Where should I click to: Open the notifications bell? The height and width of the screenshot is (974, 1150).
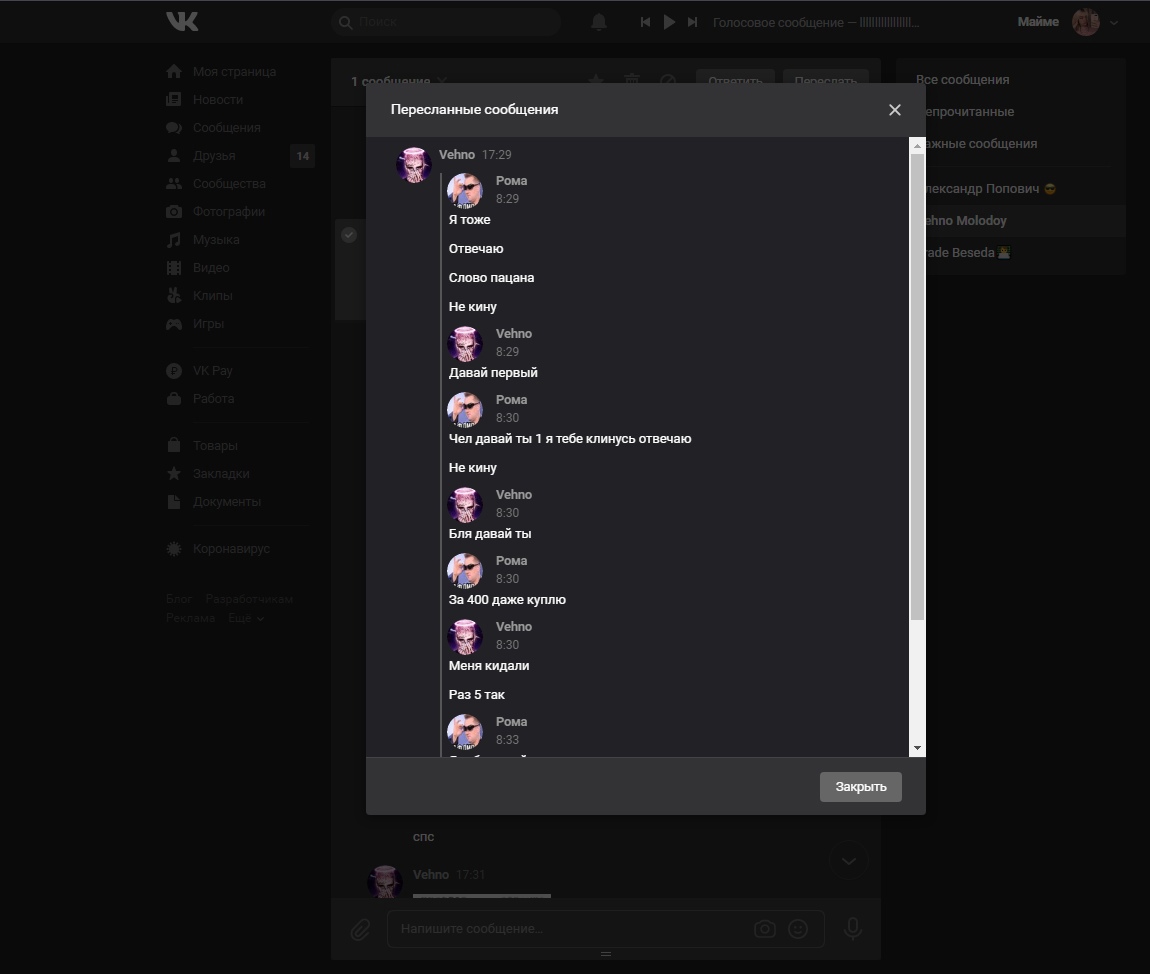coord(598,22)
